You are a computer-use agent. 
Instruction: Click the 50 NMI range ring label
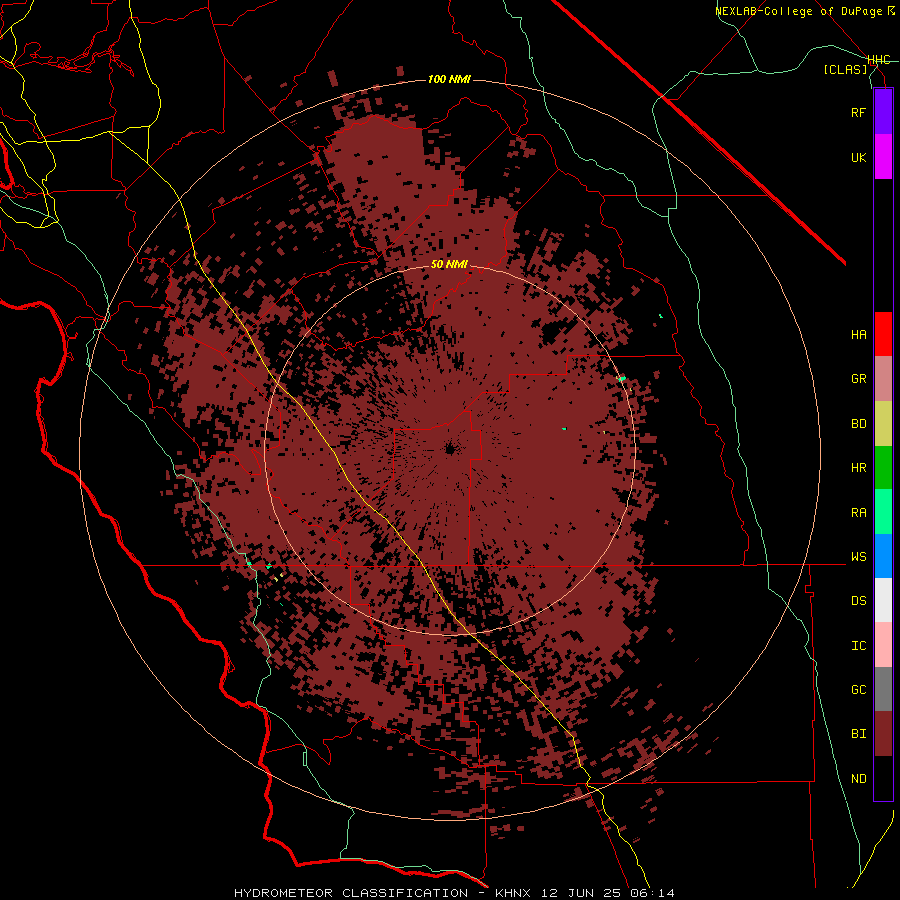(x=449, y=264)
